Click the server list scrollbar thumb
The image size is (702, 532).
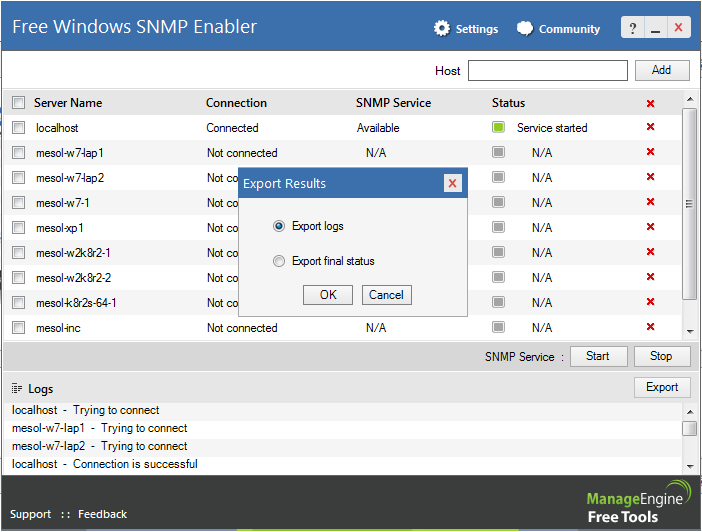(689, 204)
